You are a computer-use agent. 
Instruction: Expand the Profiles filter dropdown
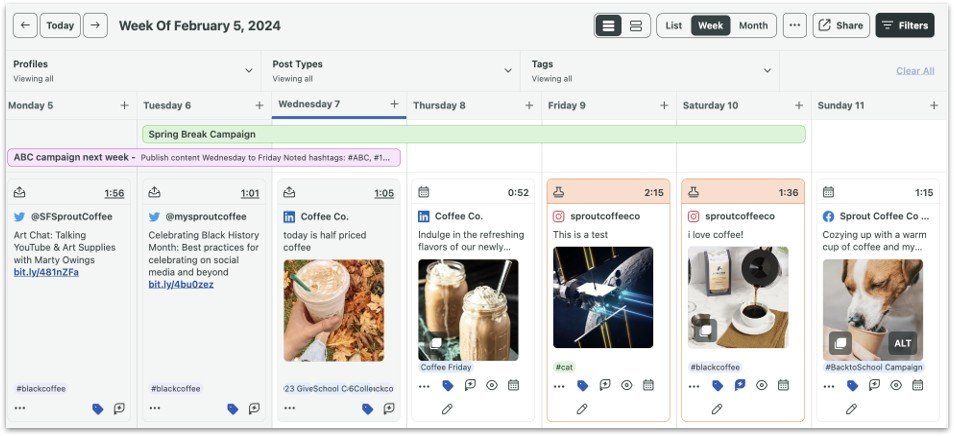249,70
